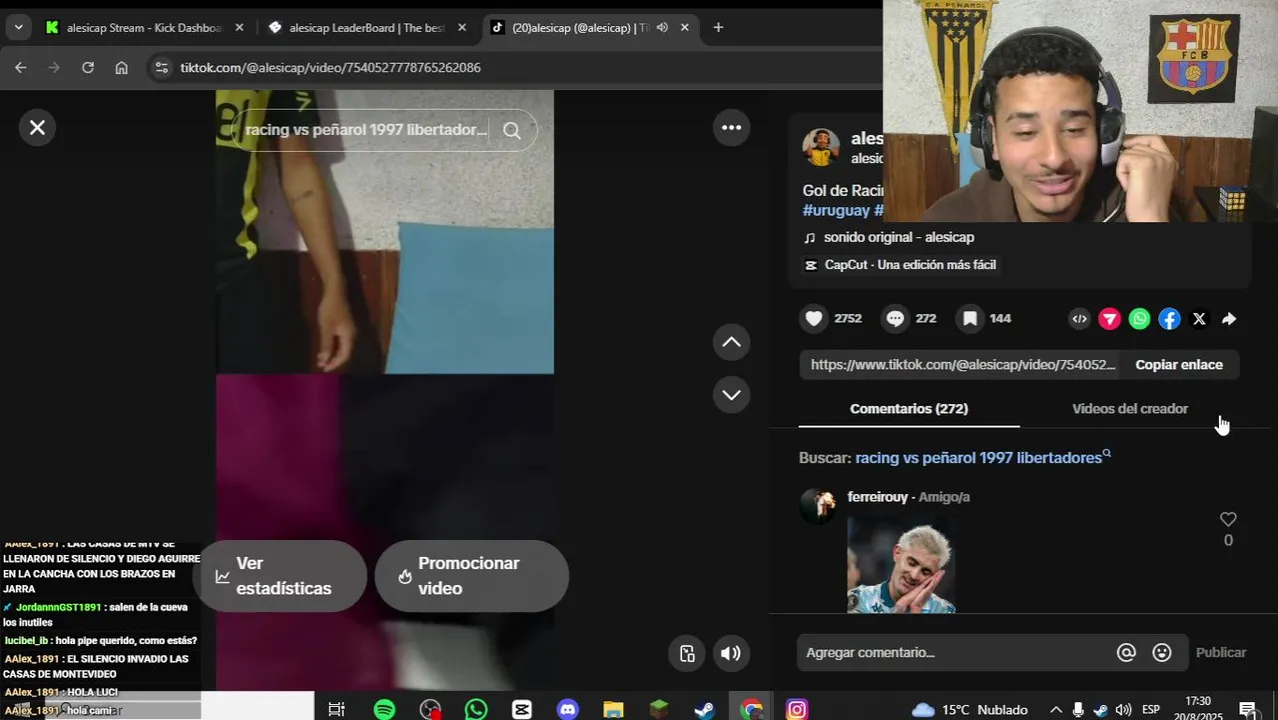Toggle video mute speaker button

[x=731, y=653]
